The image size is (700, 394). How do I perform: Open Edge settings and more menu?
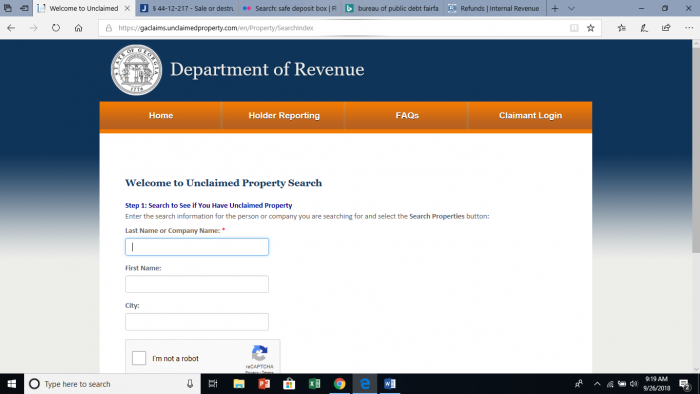tap(689, 28)
